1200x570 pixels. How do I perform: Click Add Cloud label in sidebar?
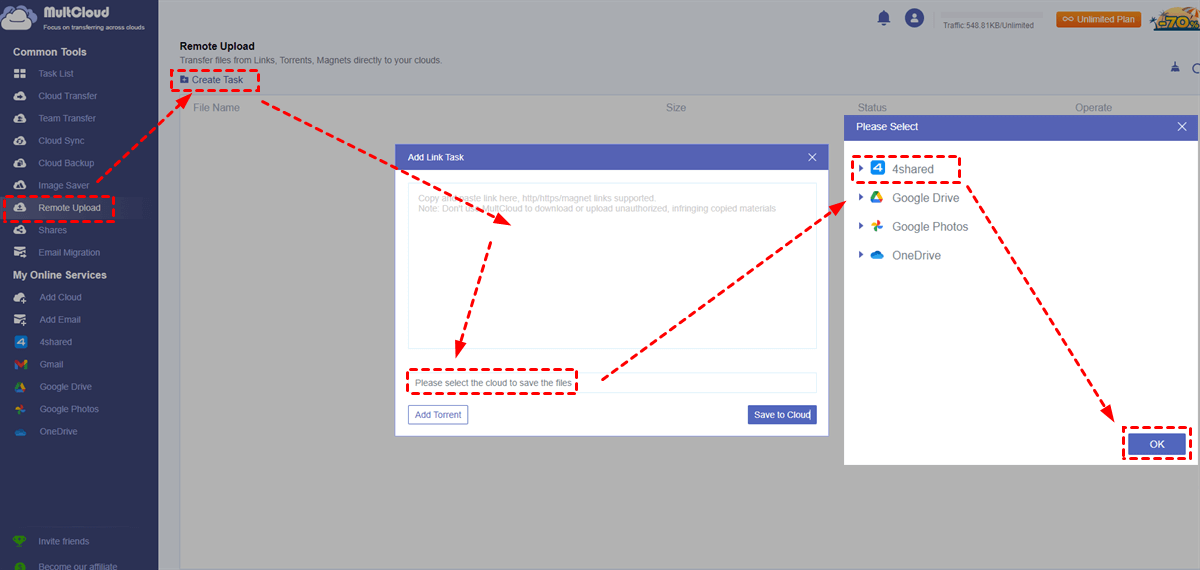point(61,298)
